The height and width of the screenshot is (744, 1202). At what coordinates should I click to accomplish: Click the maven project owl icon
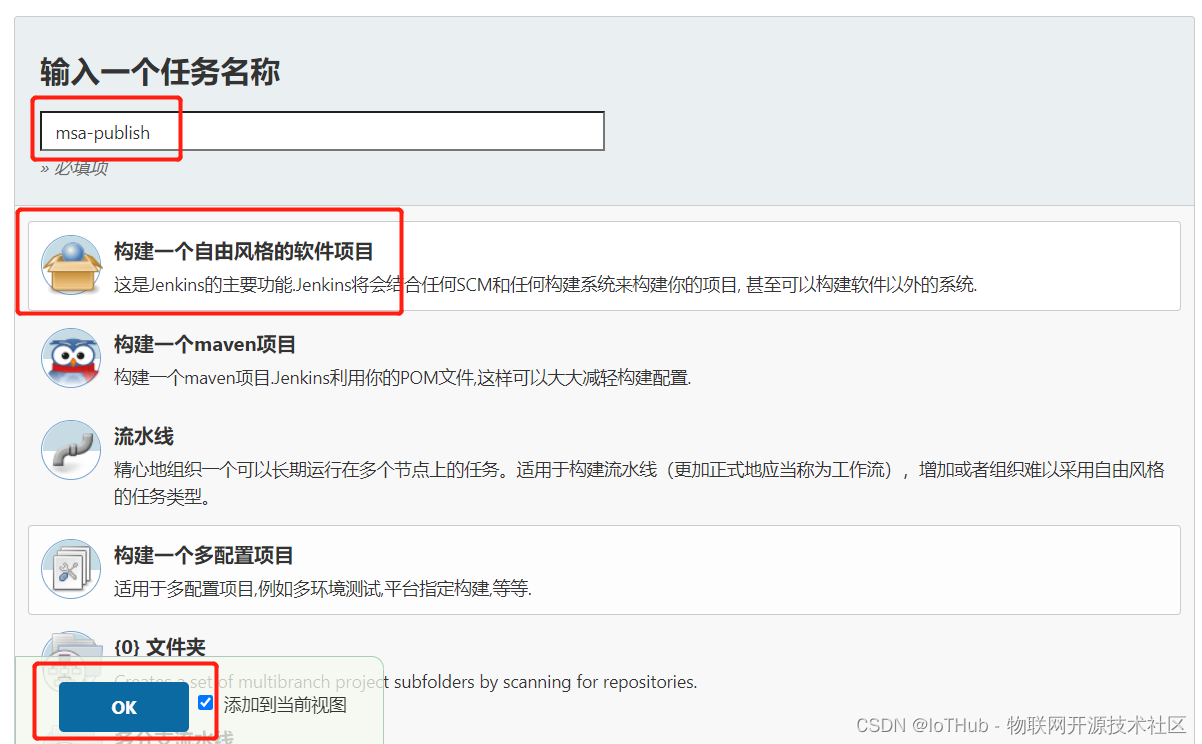(71, 358)
